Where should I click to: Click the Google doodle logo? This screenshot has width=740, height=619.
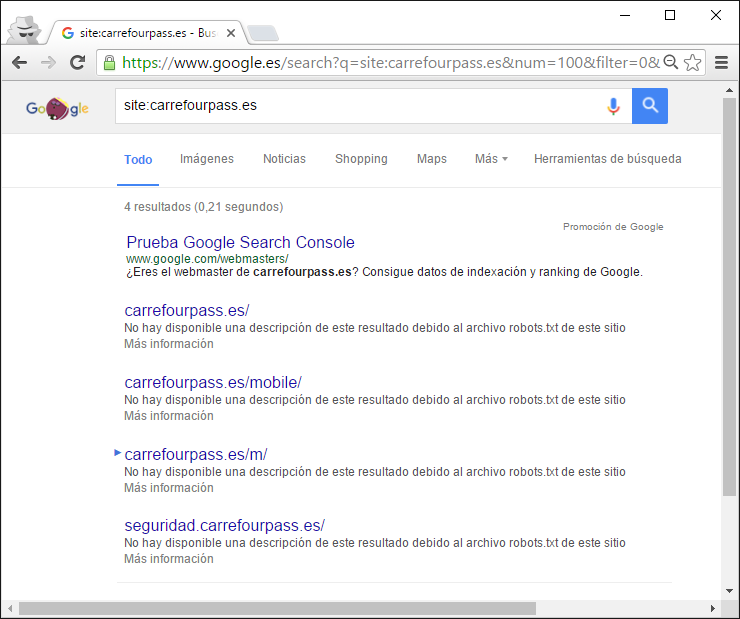57,108
